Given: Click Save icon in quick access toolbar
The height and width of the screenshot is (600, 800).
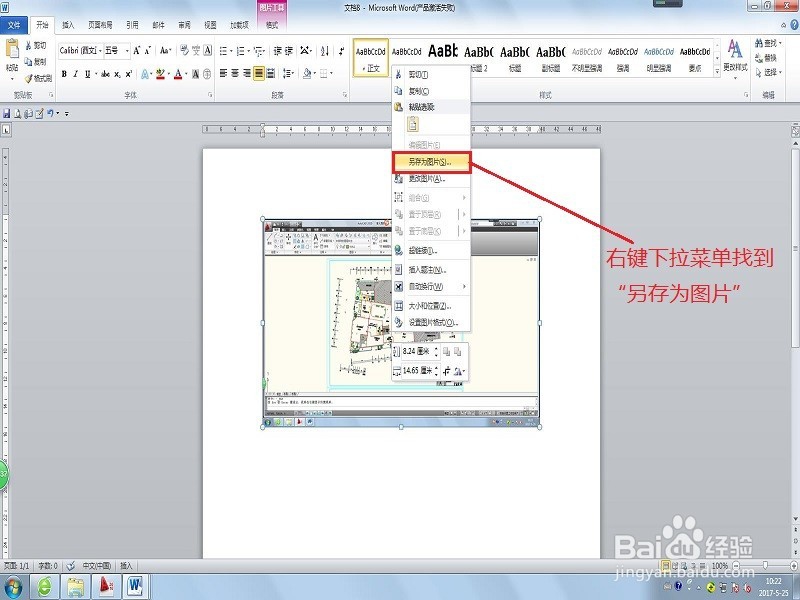Looking at the screenshot, I should pyautogui.click(x=7, y=113).
